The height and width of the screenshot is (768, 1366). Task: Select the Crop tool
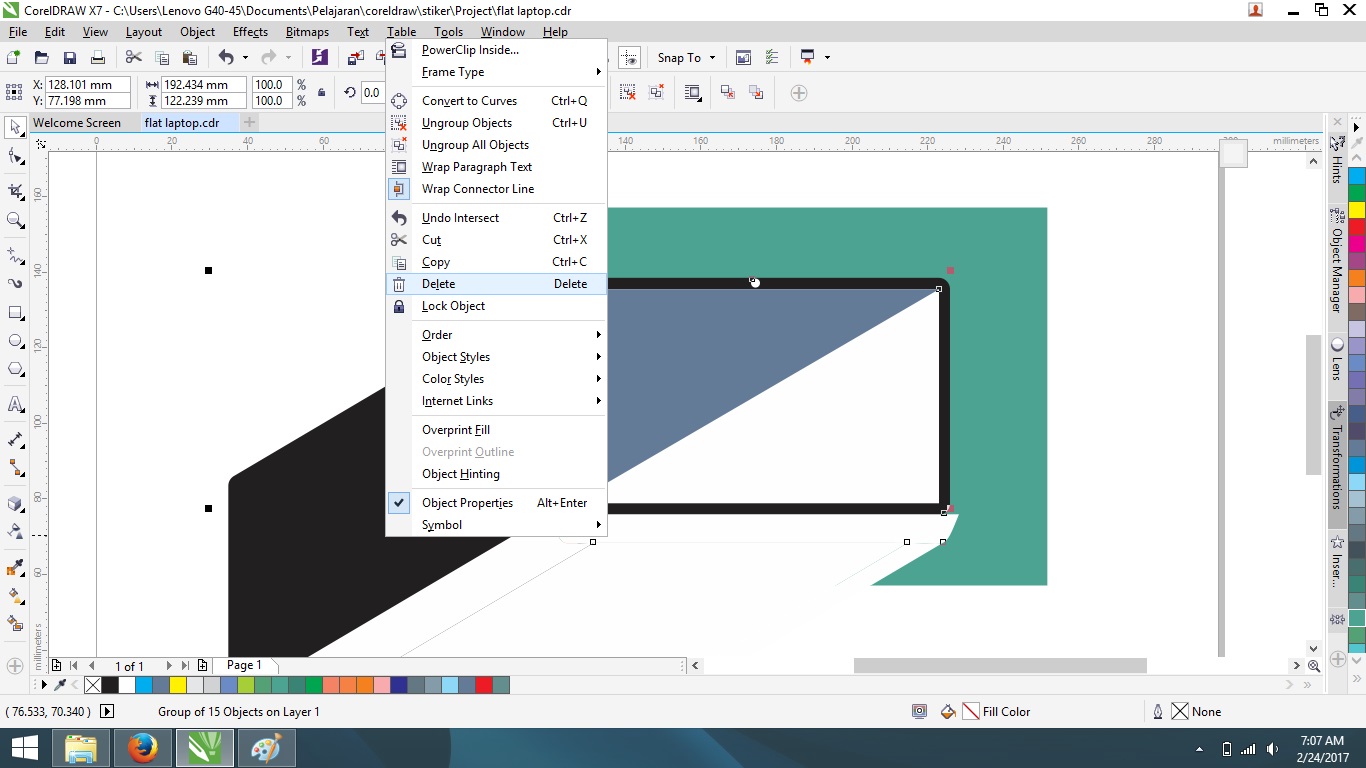point(15,191)
